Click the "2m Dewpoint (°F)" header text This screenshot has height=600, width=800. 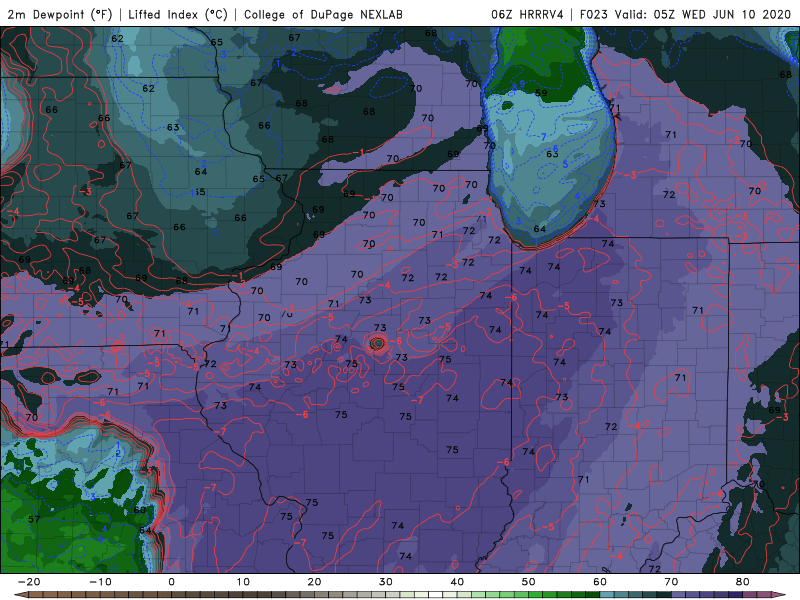(60, 14)
